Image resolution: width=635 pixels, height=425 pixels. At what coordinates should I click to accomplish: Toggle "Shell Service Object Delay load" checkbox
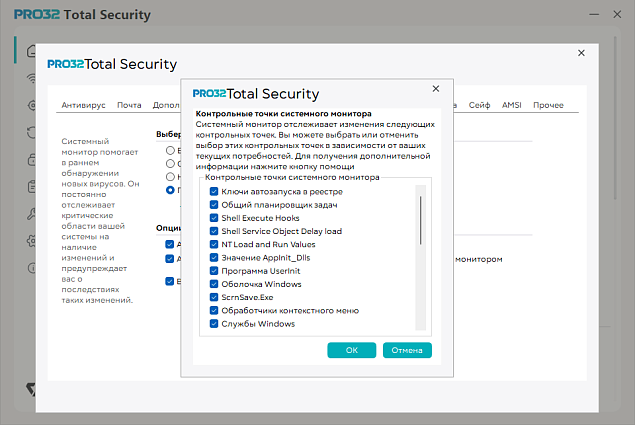coord(214,231)
